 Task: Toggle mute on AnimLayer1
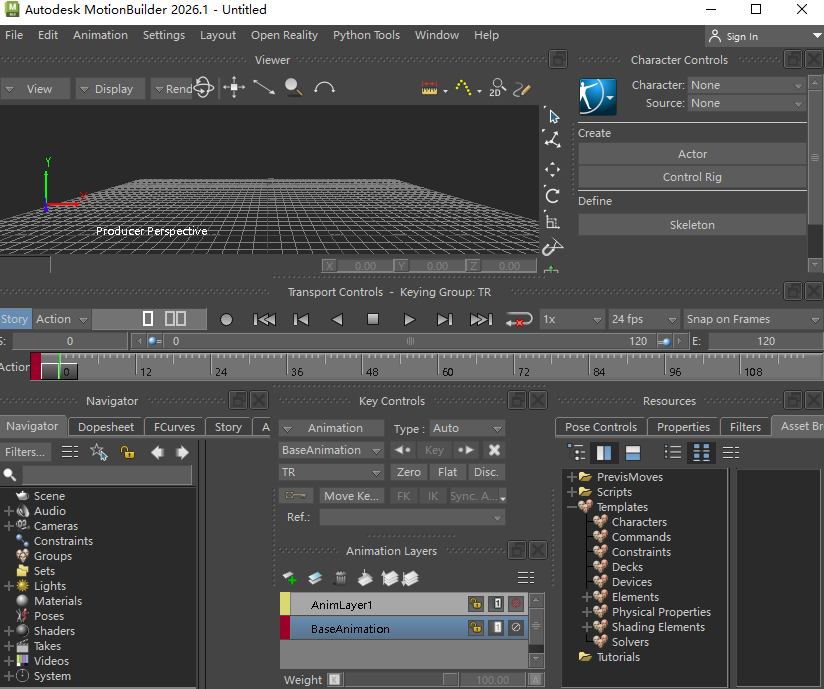tap(516, 603)
